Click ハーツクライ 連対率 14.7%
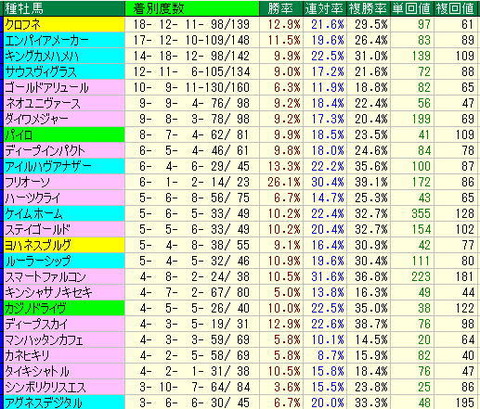The height and width of the screenshot is (409, 480). (328, 198)
